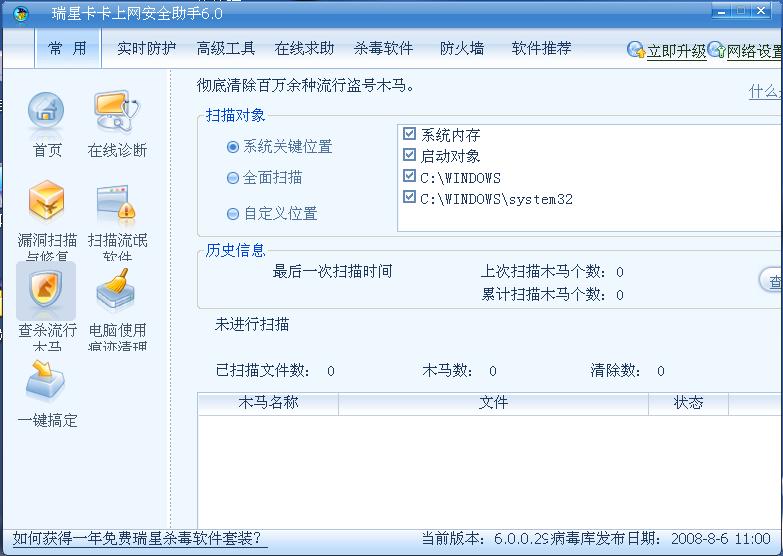Screen dimensions: 783x556
Task: Minimize the 瑞星卡卡 window
Action: (722, 11)
